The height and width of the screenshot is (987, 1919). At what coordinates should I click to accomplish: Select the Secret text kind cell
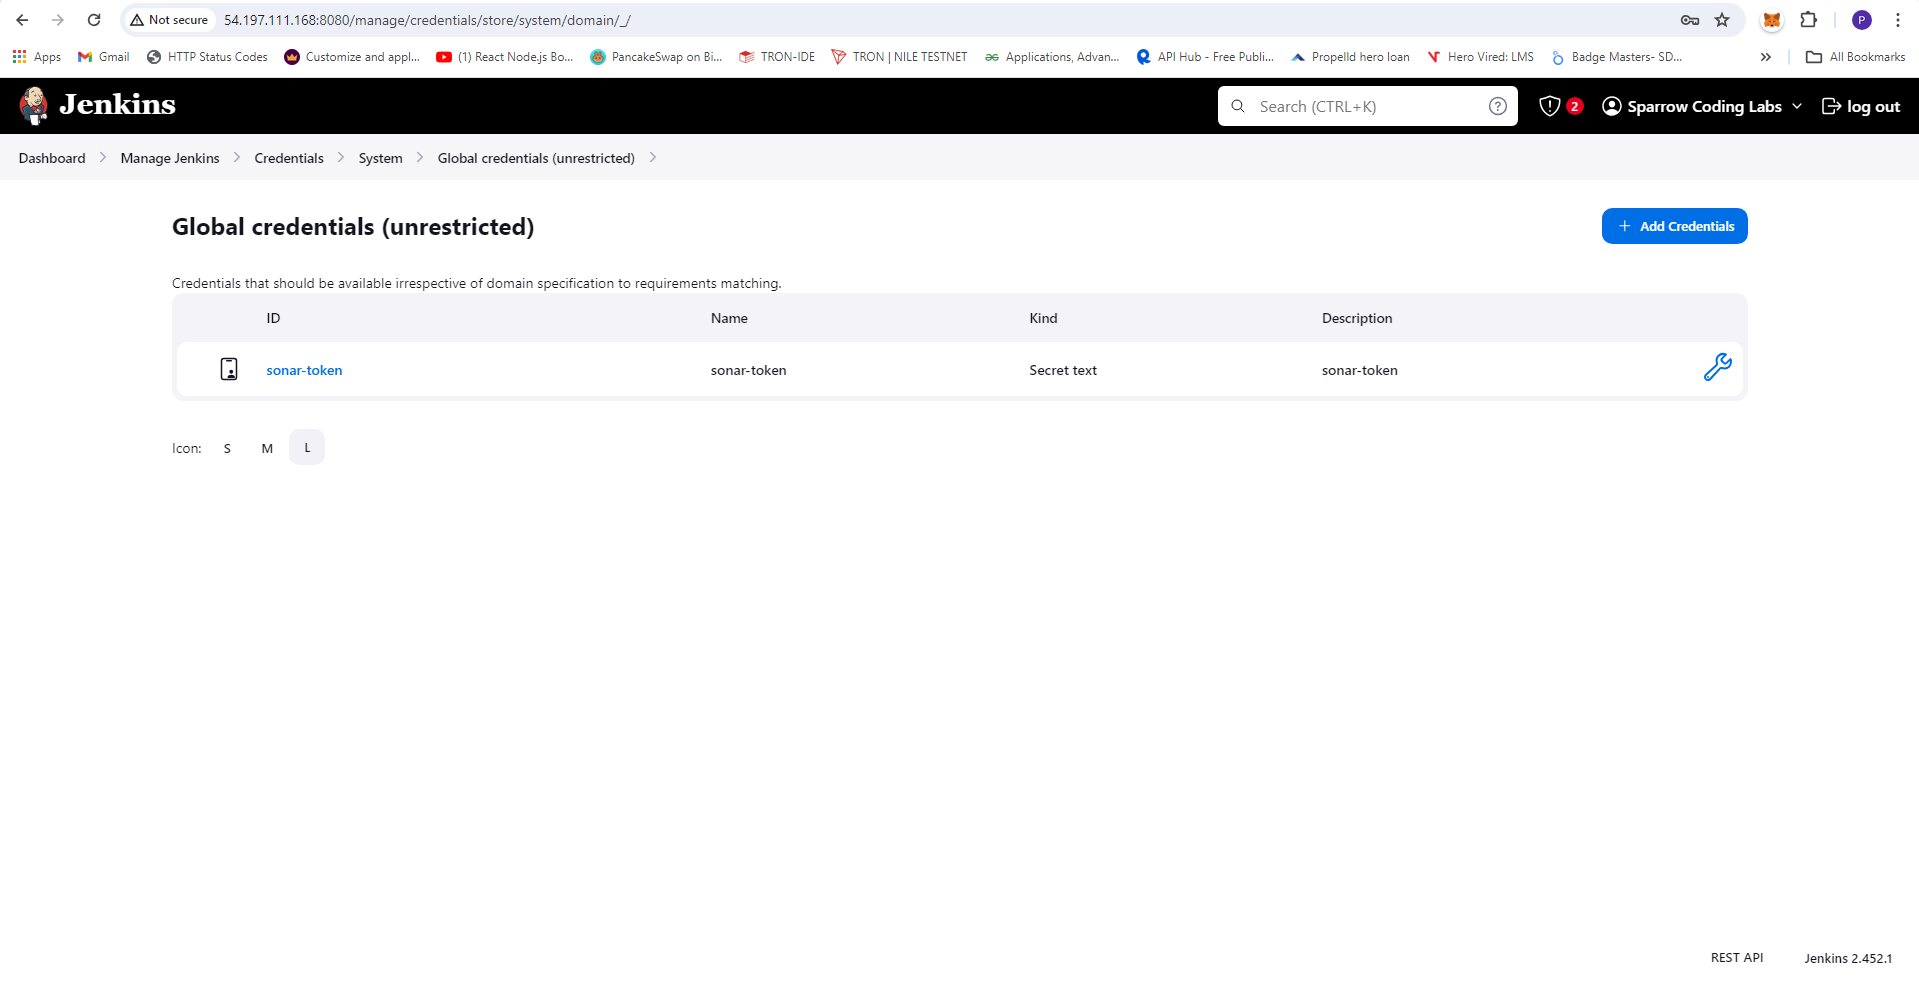point(1063,370)
